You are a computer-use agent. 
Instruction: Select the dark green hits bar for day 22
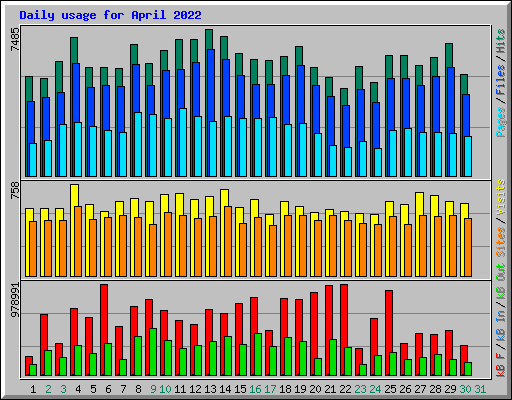point(344,97)
